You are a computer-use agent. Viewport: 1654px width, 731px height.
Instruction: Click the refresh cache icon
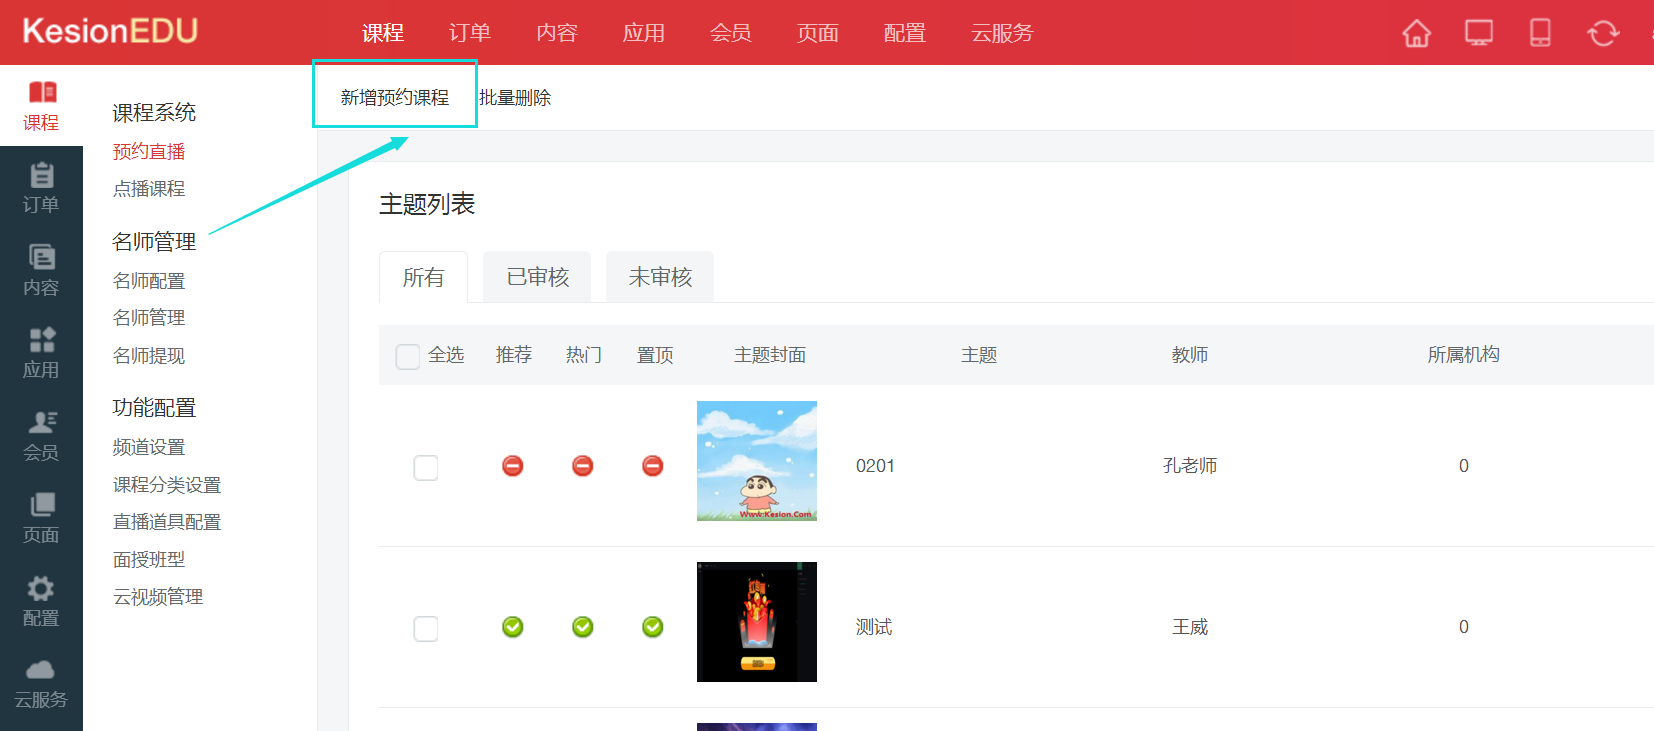point(1602,33)
